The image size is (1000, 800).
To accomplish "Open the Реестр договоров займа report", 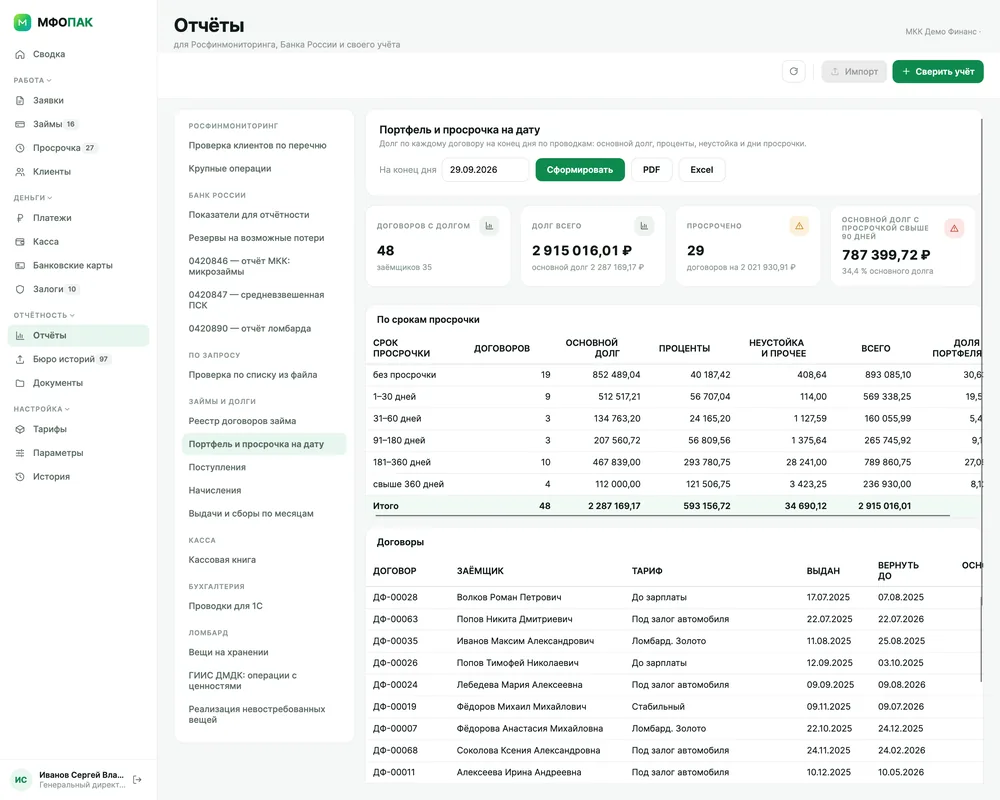I will (242, 421).
